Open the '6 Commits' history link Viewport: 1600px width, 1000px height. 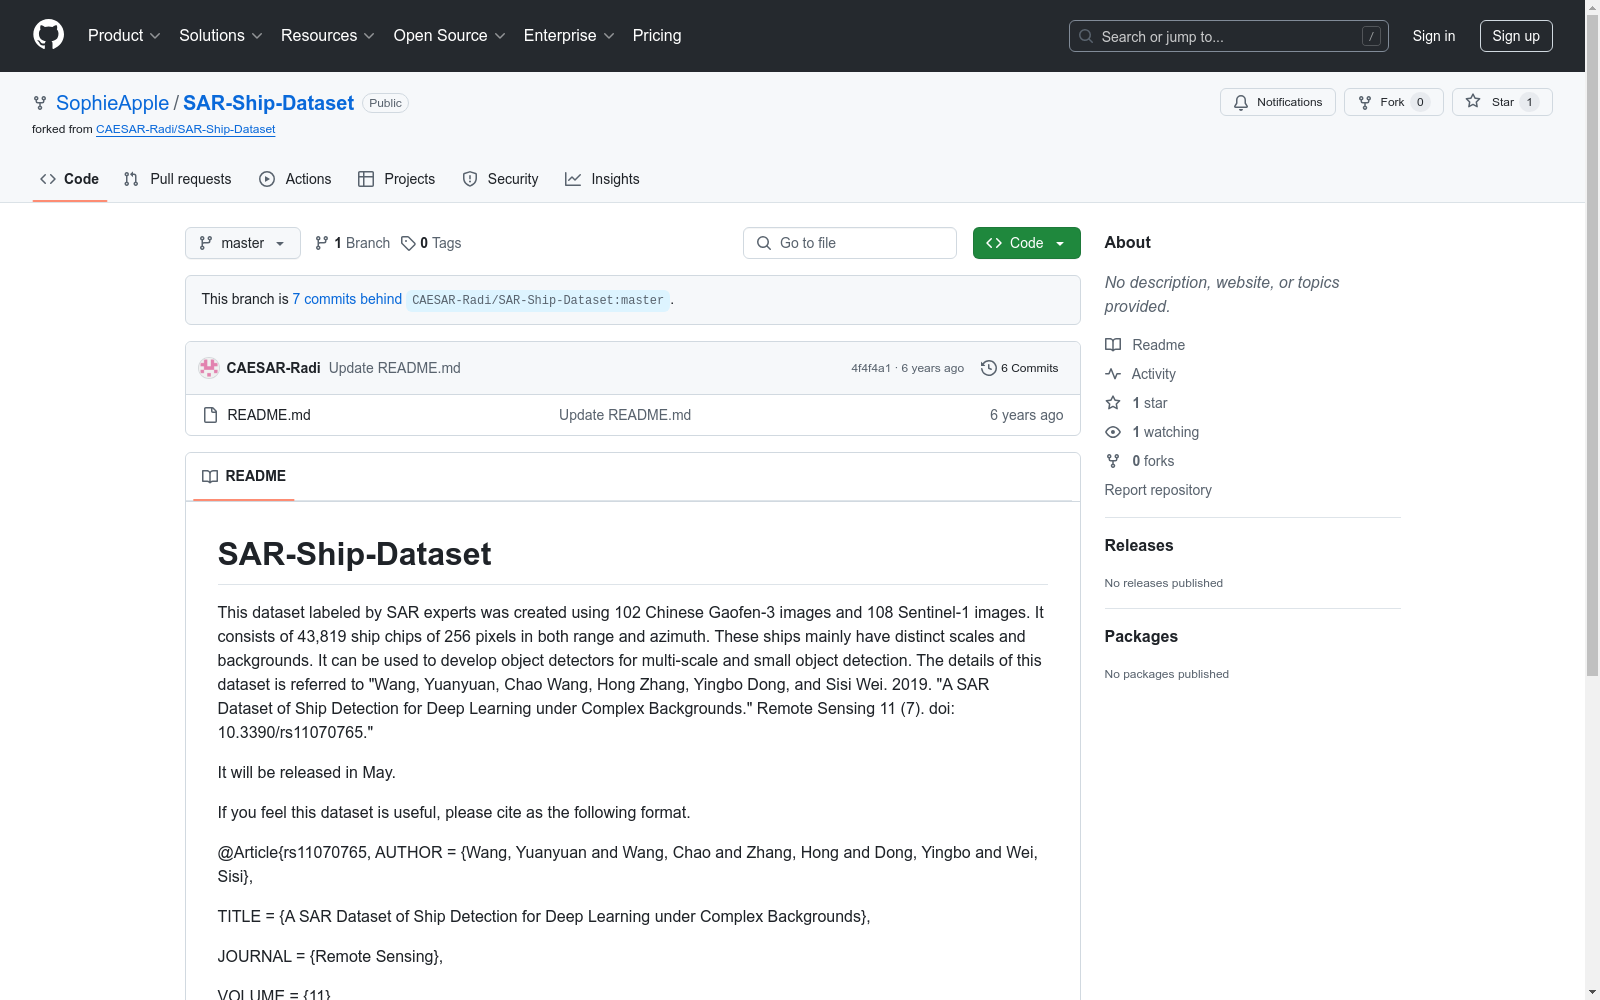(x=1020, y=368)
